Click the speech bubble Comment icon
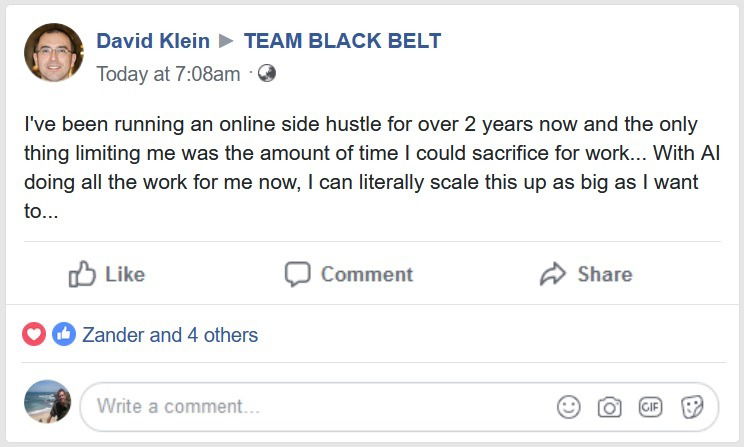Image resolution: width=744 pixels, height=447 pixels. click(x=298, y=274)
